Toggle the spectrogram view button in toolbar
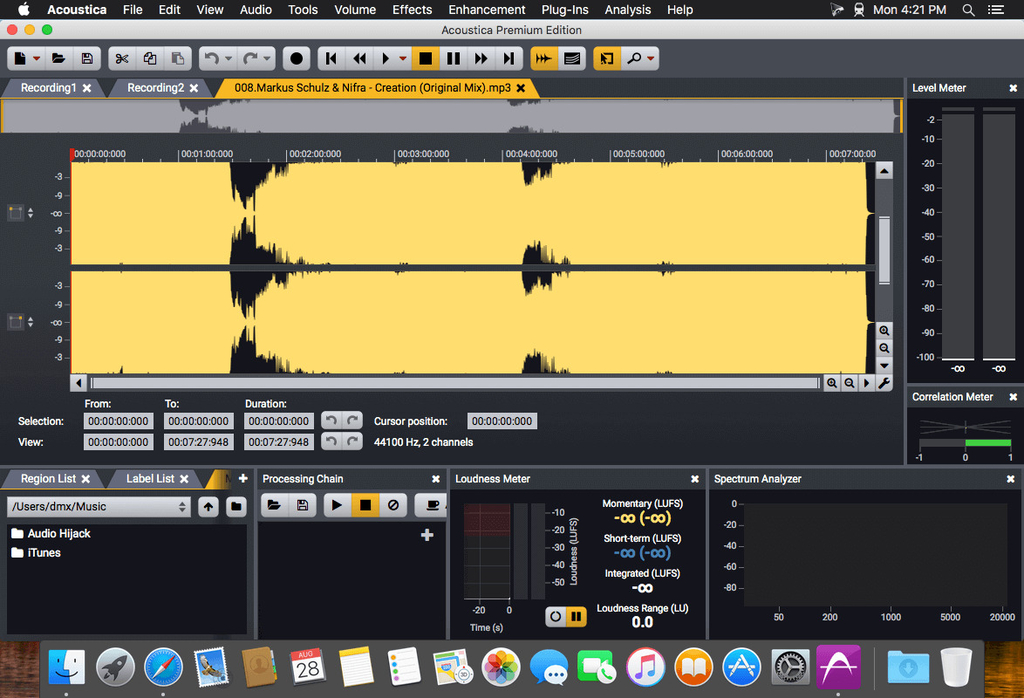This screenshot has height=698, width=1024. [x=572, y=59]
